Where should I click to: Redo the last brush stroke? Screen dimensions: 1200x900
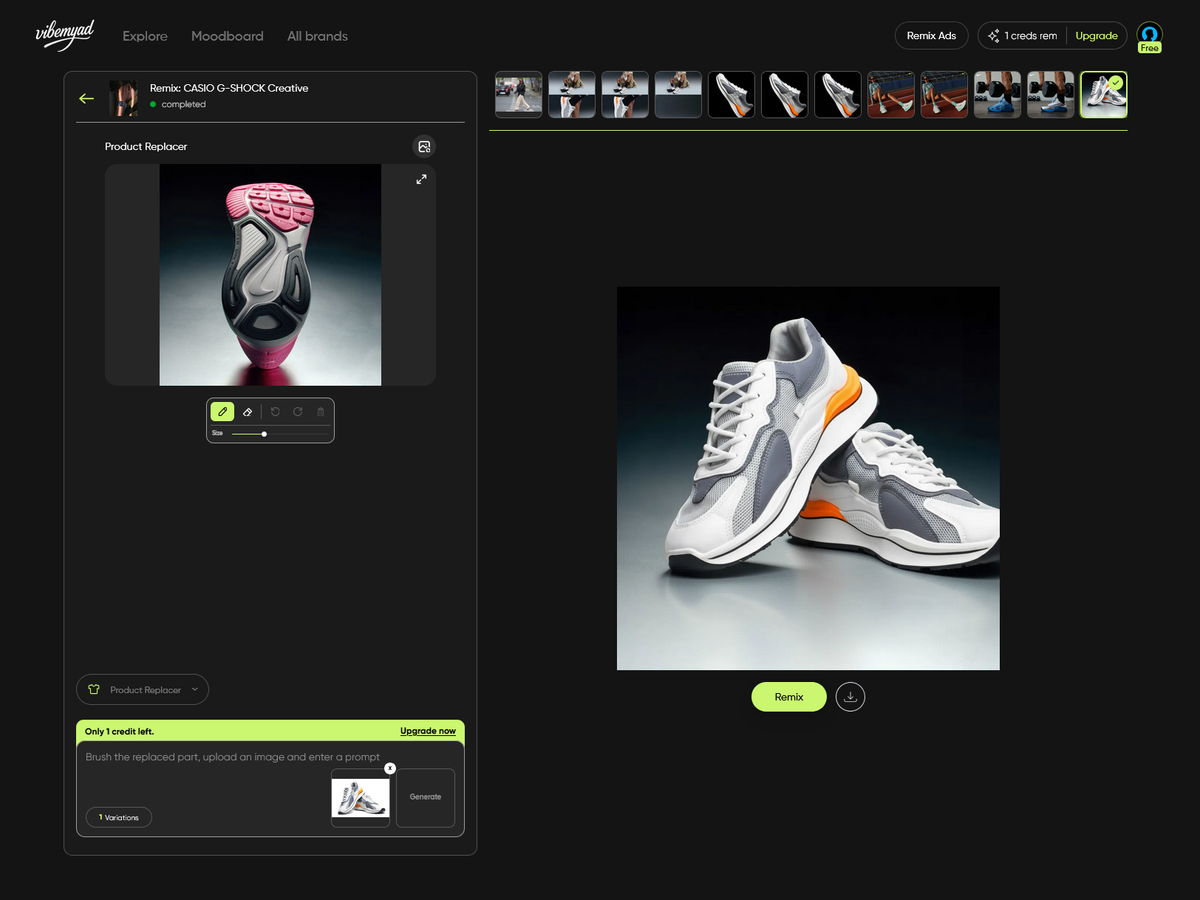[x=297, y=410]
